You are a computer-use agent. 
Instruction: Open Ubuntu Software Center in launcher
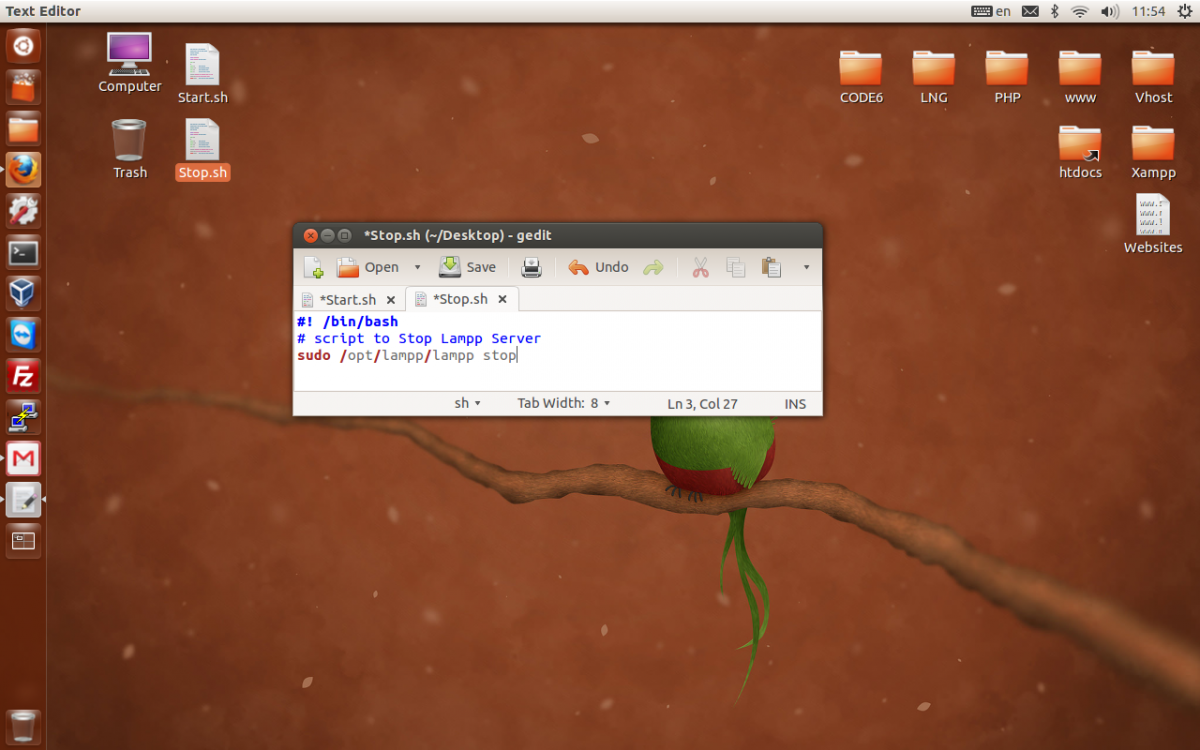(x=23, y=87)
